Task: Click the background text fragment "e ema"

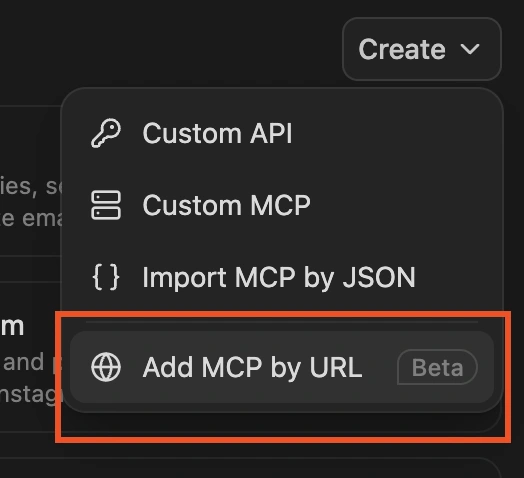Action: (x=31, y=218)
